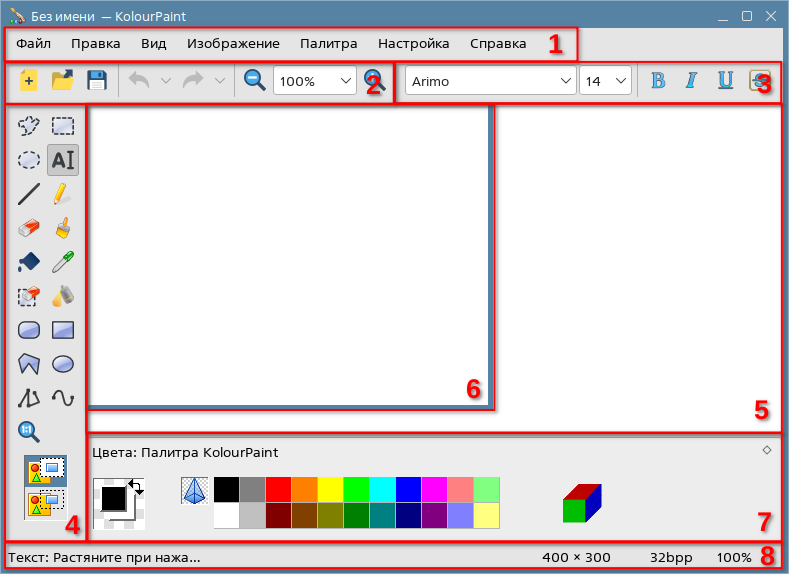Screen dimensions: 790x578
Task: Open the Redo history dropdown arrow
Action: click(220, 81)
